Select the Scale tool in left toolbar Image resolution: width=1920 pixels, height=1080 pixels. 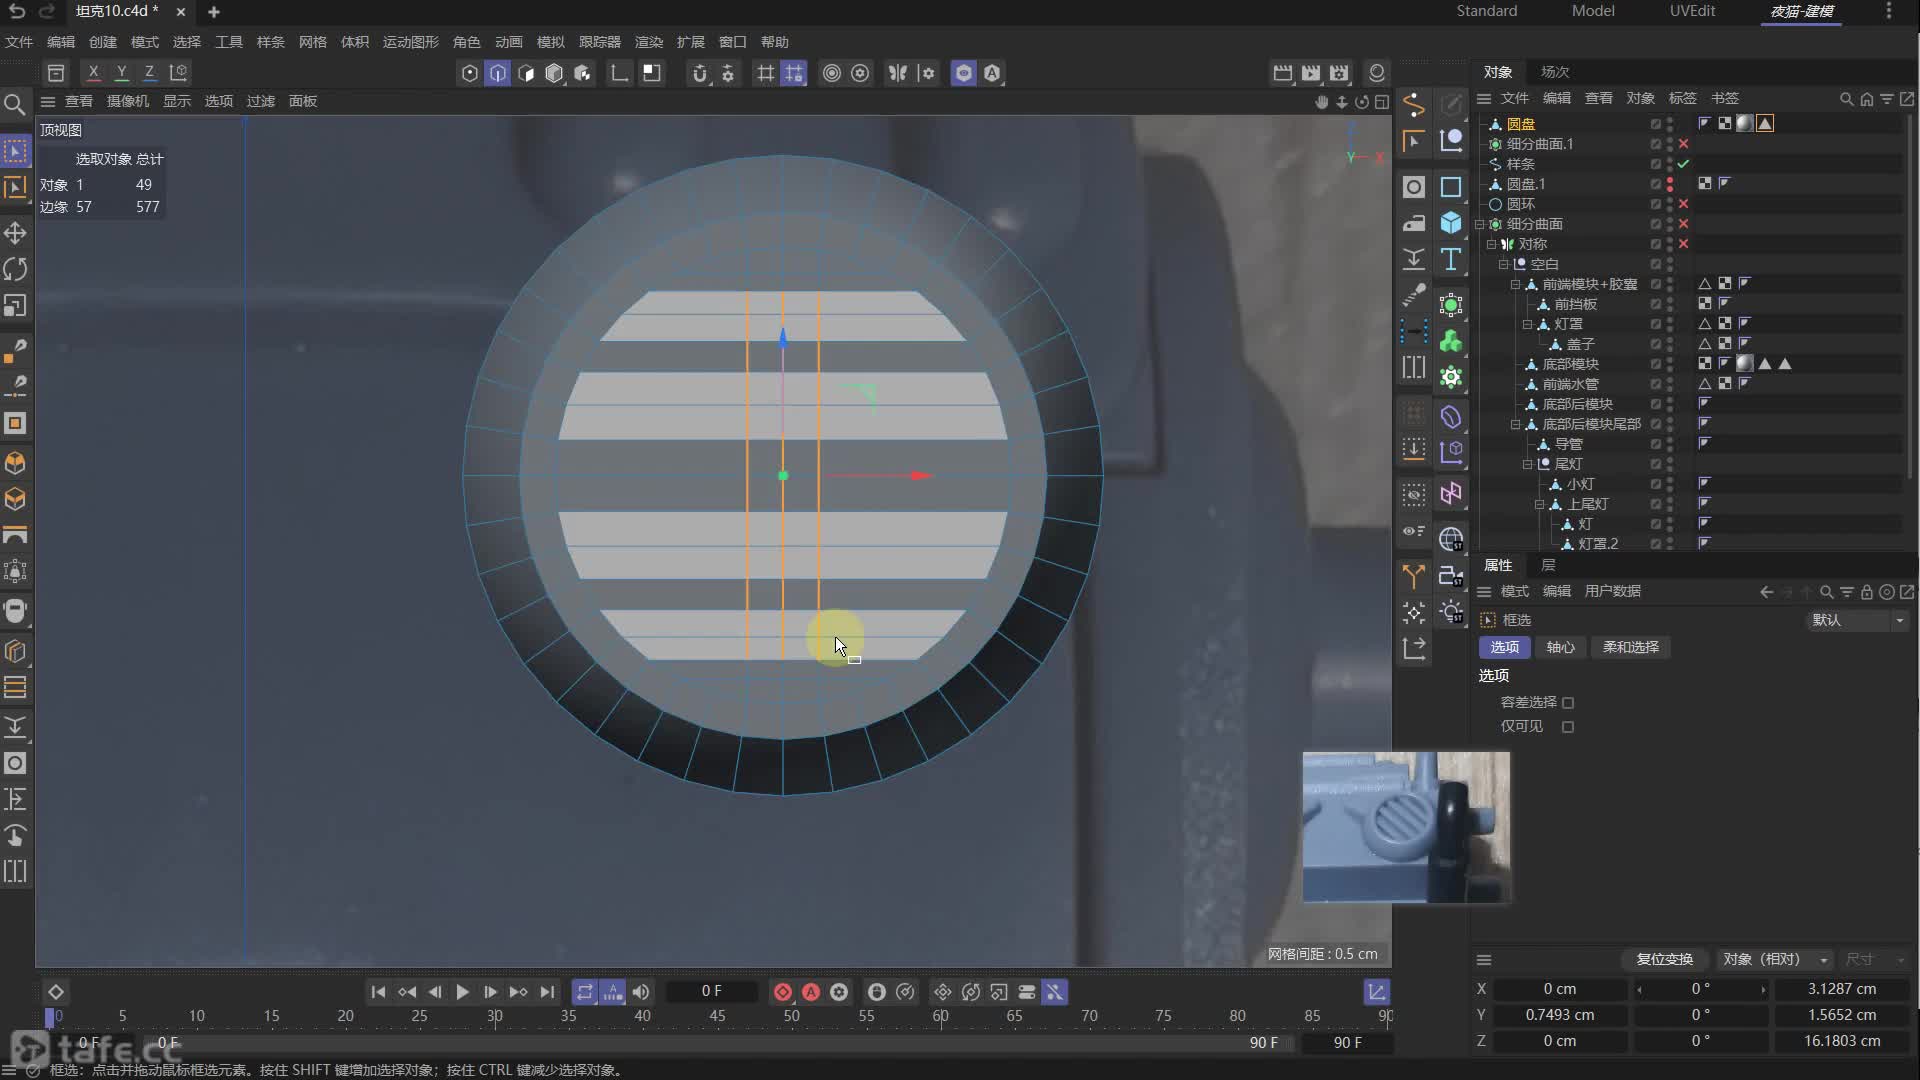[15, 306]
